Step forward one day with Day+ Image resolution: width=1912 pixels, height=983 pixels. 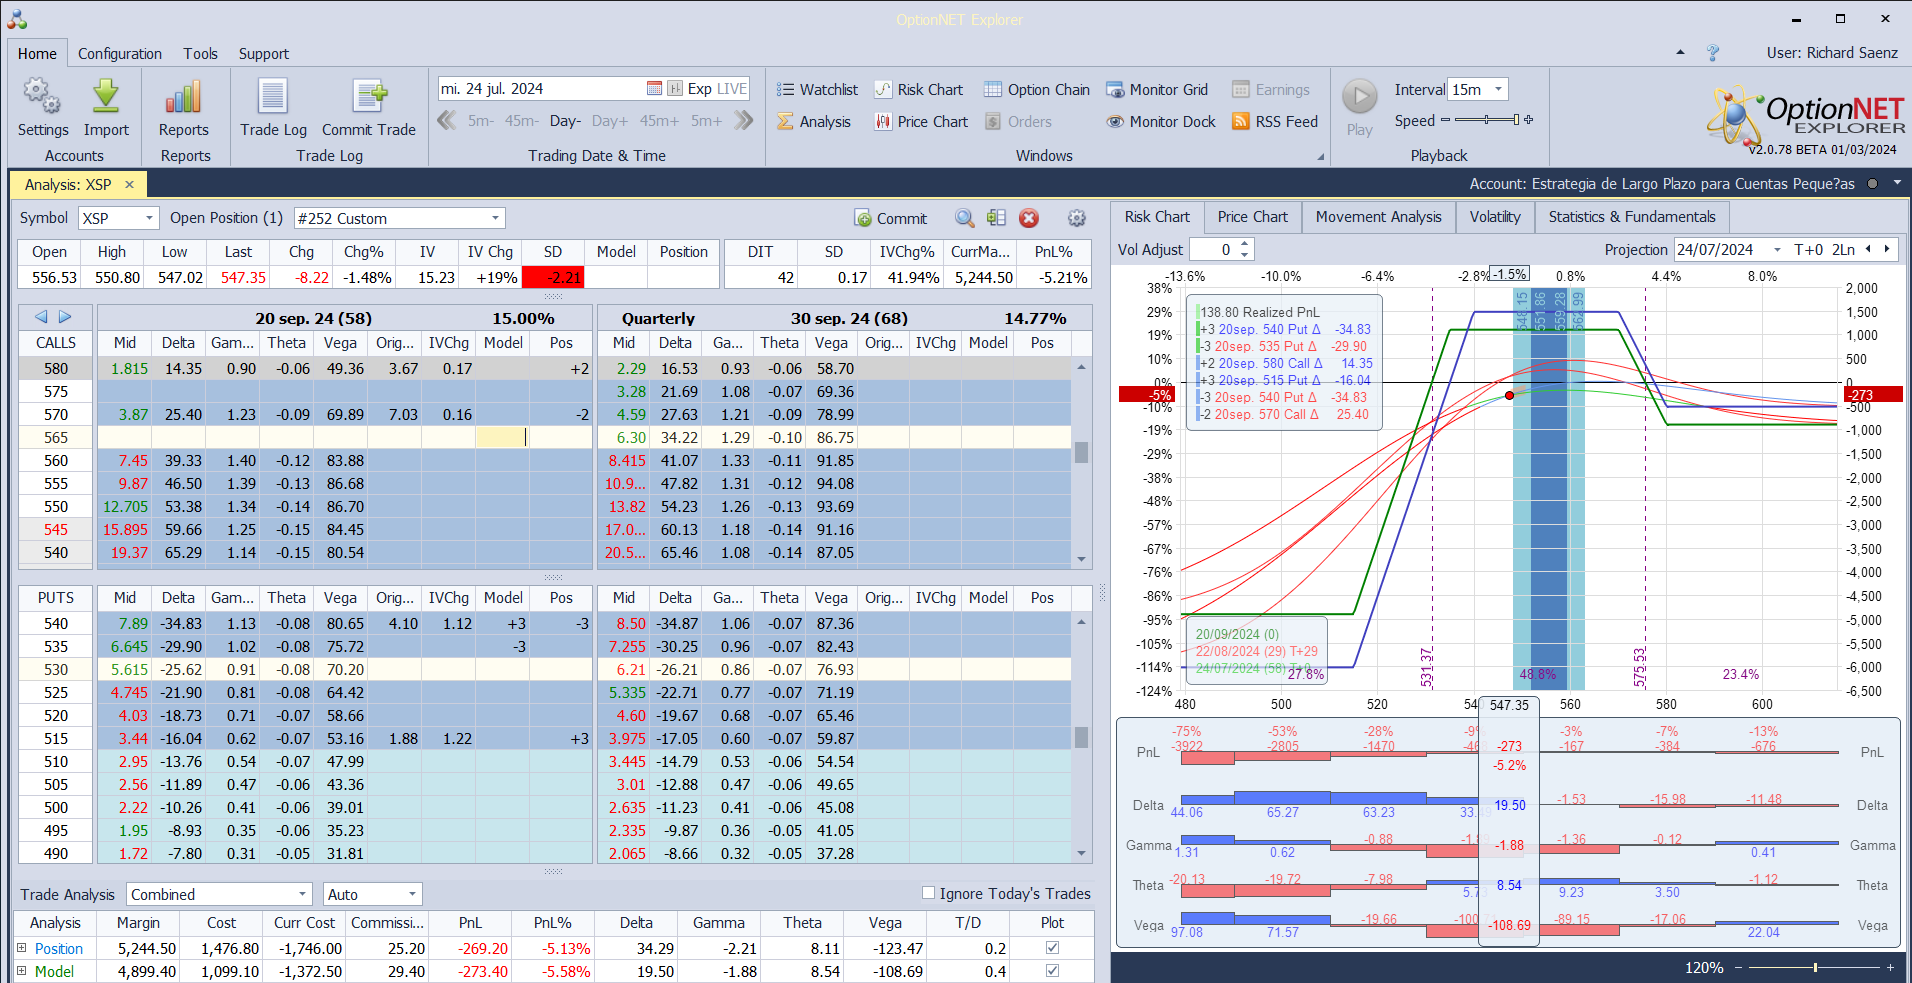[609, 121]
